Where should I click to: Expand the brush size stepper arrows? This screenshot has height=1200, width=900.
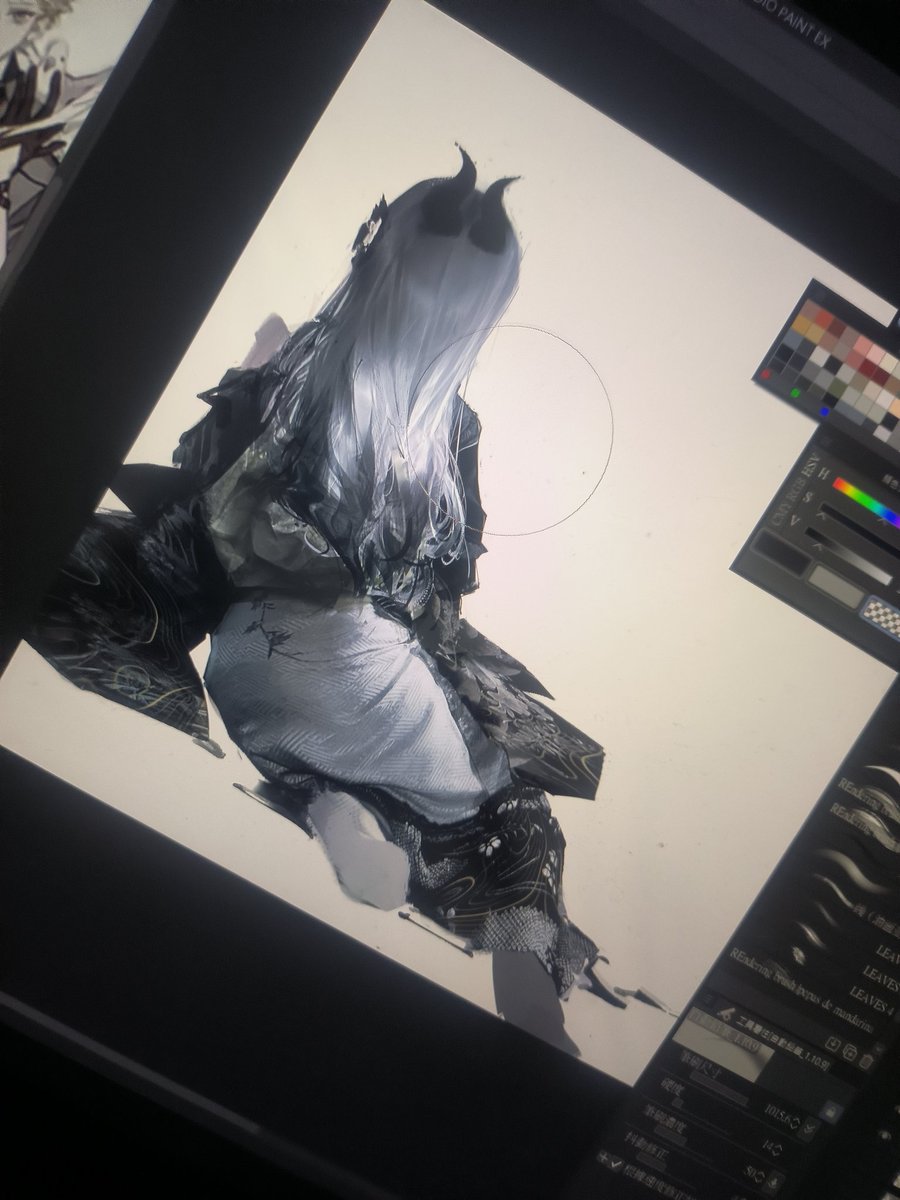pos(794,1124)
